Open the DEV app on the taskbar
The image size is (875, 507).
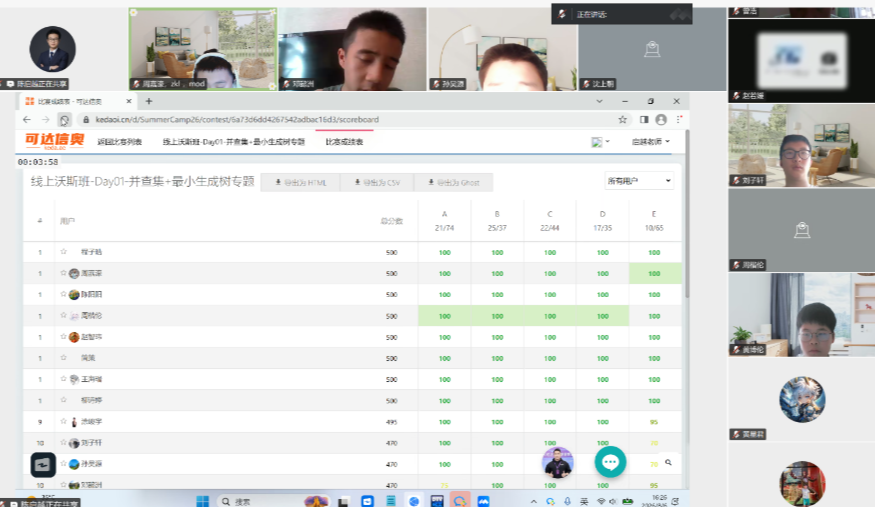[x=437, y=501]
